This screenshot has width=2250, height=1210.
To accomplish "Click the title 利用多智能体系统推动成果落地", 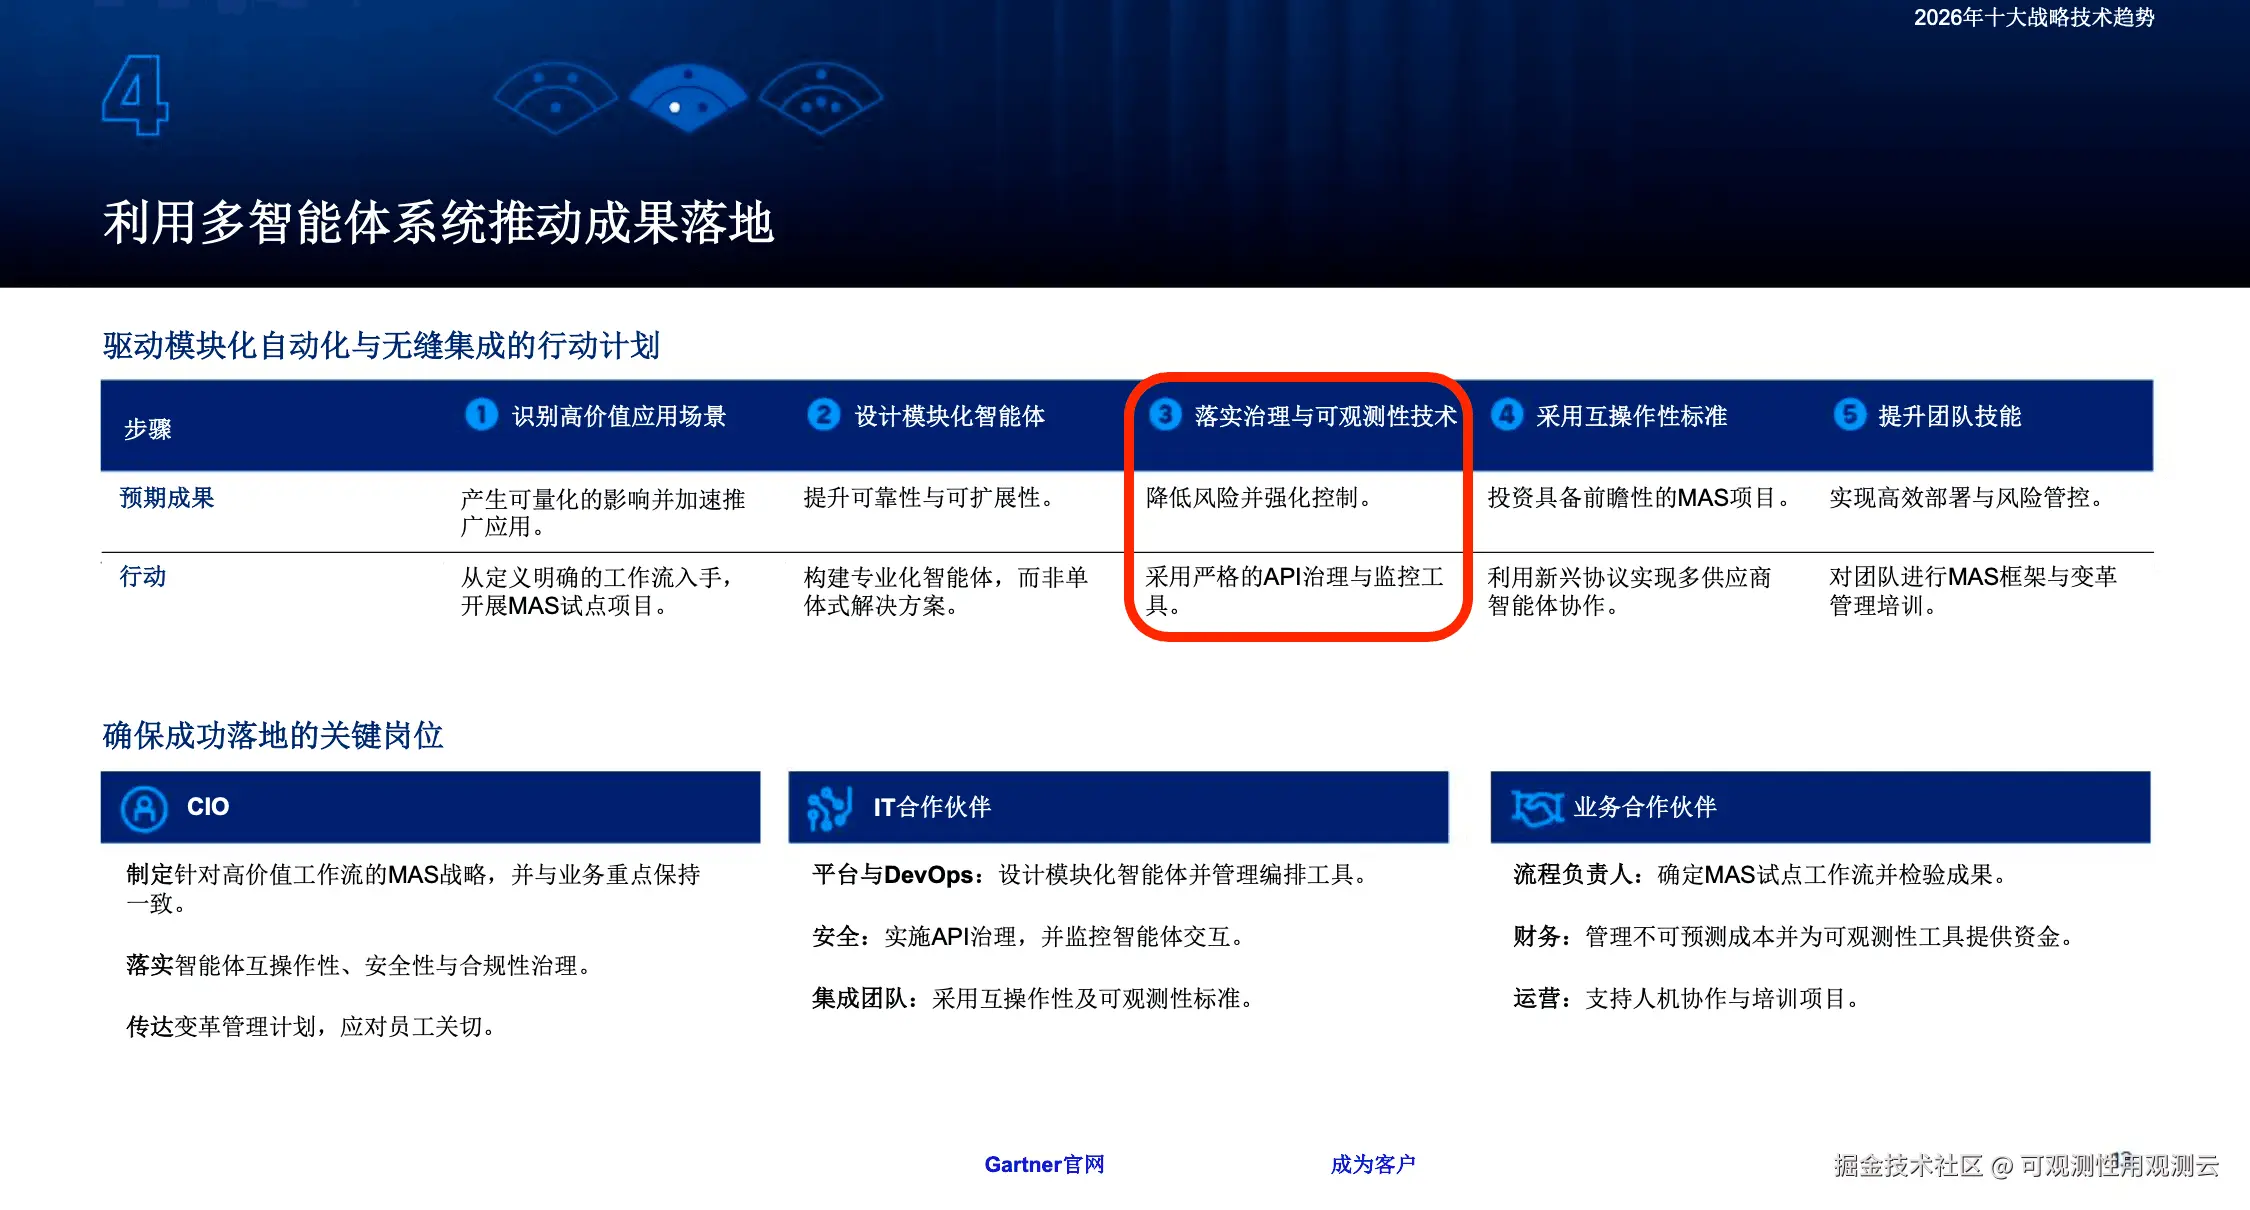I will (438, 222).
